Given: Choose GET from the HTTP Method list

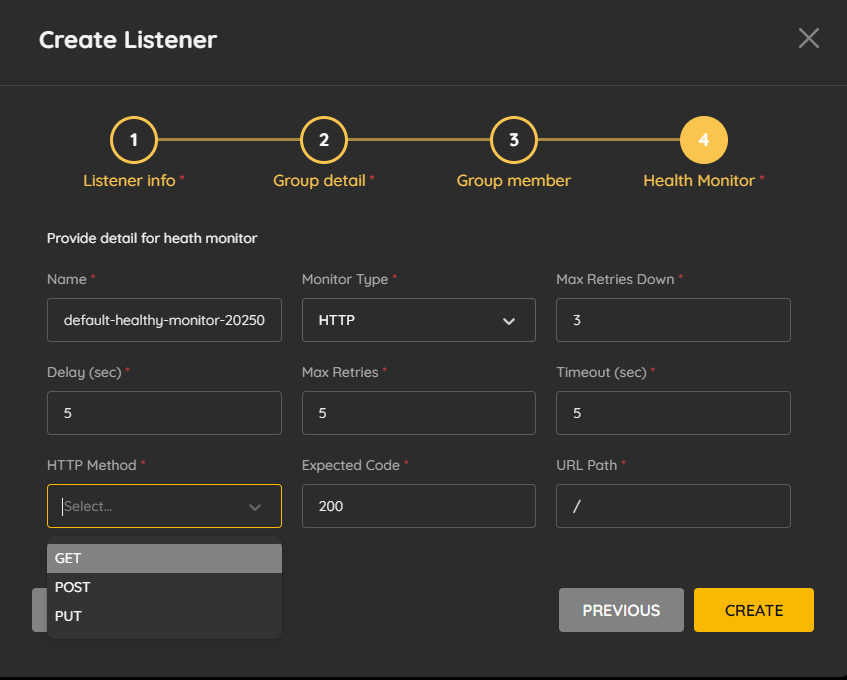Looking at the screenshot, I should point(164,558).
